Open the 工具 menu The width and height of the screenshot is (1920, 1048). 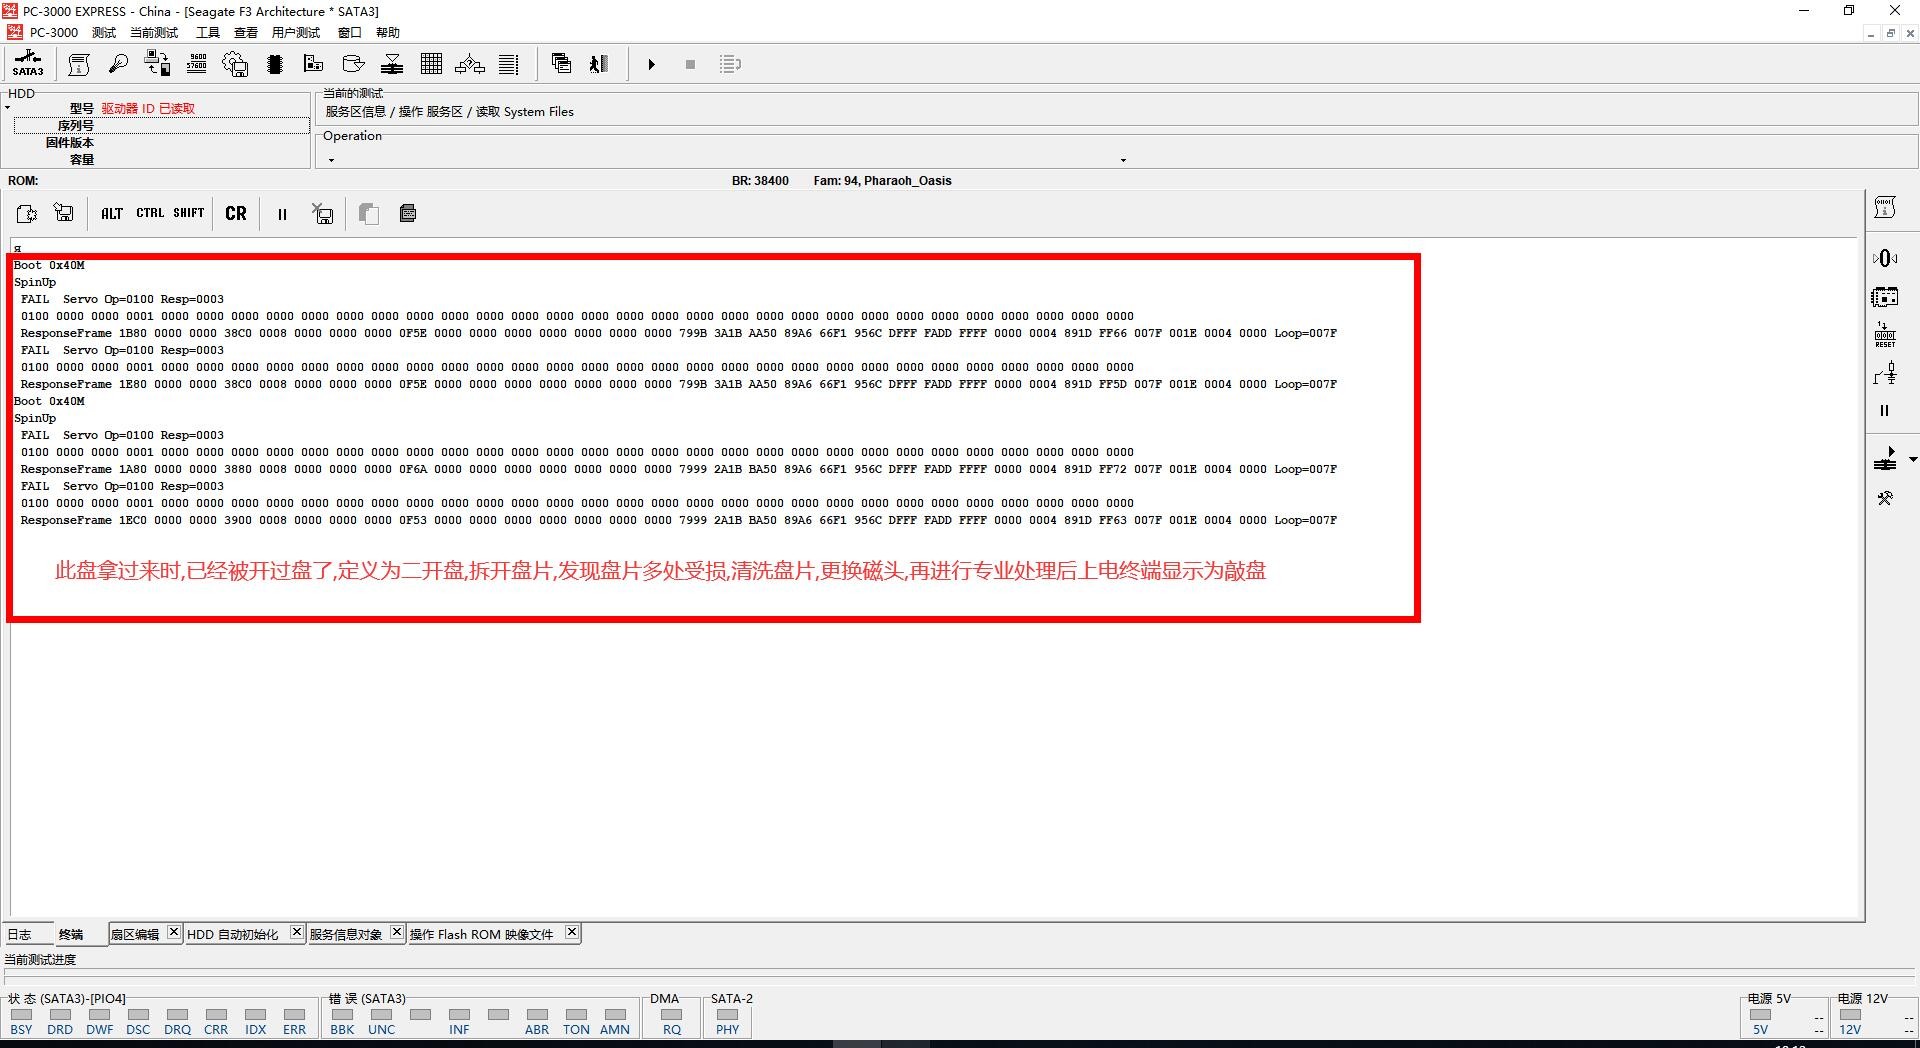tap(208, 32)
